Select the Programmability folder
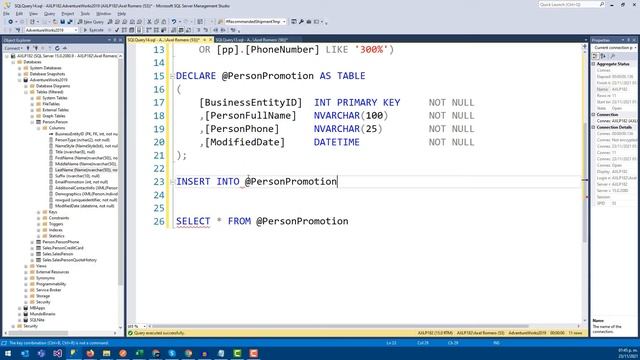The image size is (640, 360). pyautogui.click(x=51, y=284)
